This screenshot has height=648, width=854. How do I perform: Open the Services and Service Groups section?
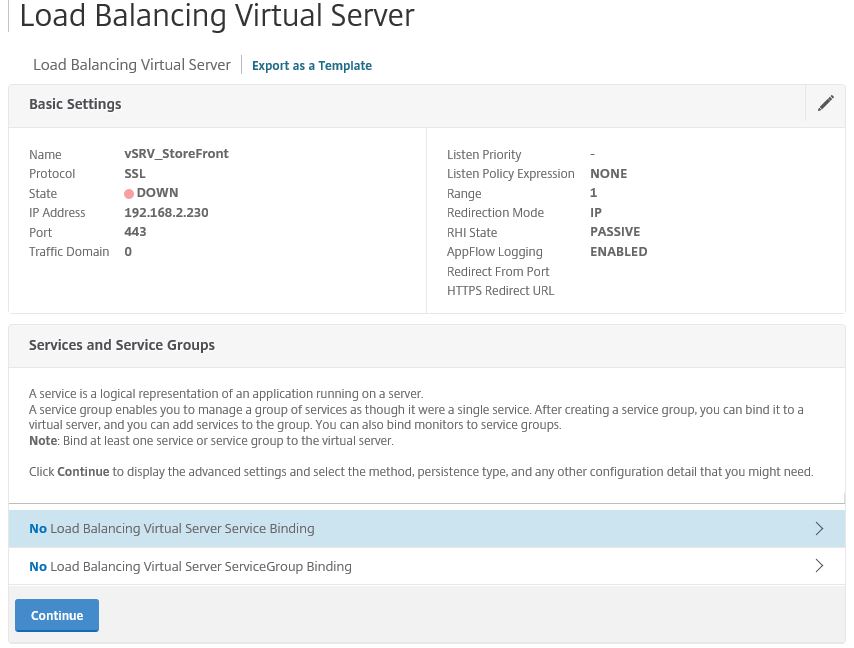(122, 344)
